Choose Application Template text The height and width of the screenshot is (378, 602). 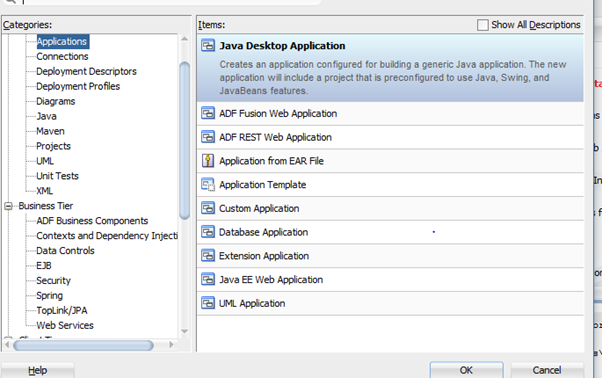coord(263,185)
